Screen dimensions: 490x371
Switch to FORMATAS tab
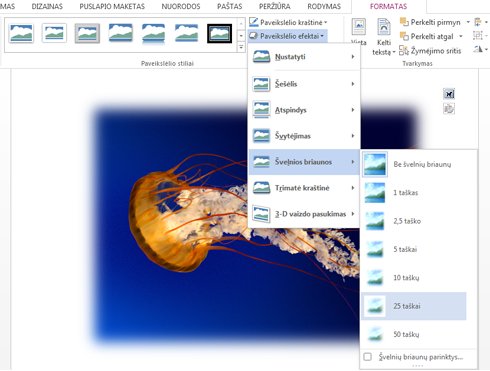tap(388, 6)
